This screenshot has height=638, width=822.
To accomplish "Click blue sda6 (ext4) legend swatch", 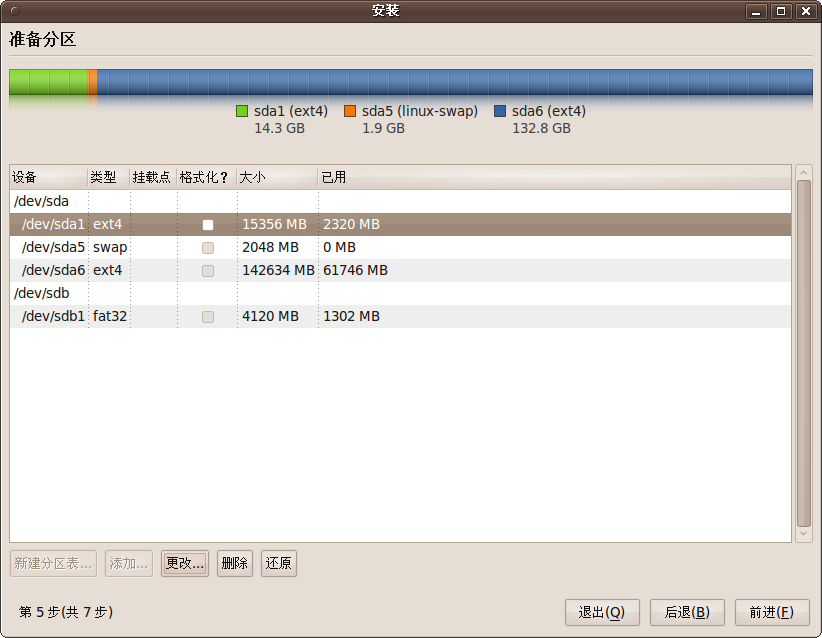I will pos(500,111).
